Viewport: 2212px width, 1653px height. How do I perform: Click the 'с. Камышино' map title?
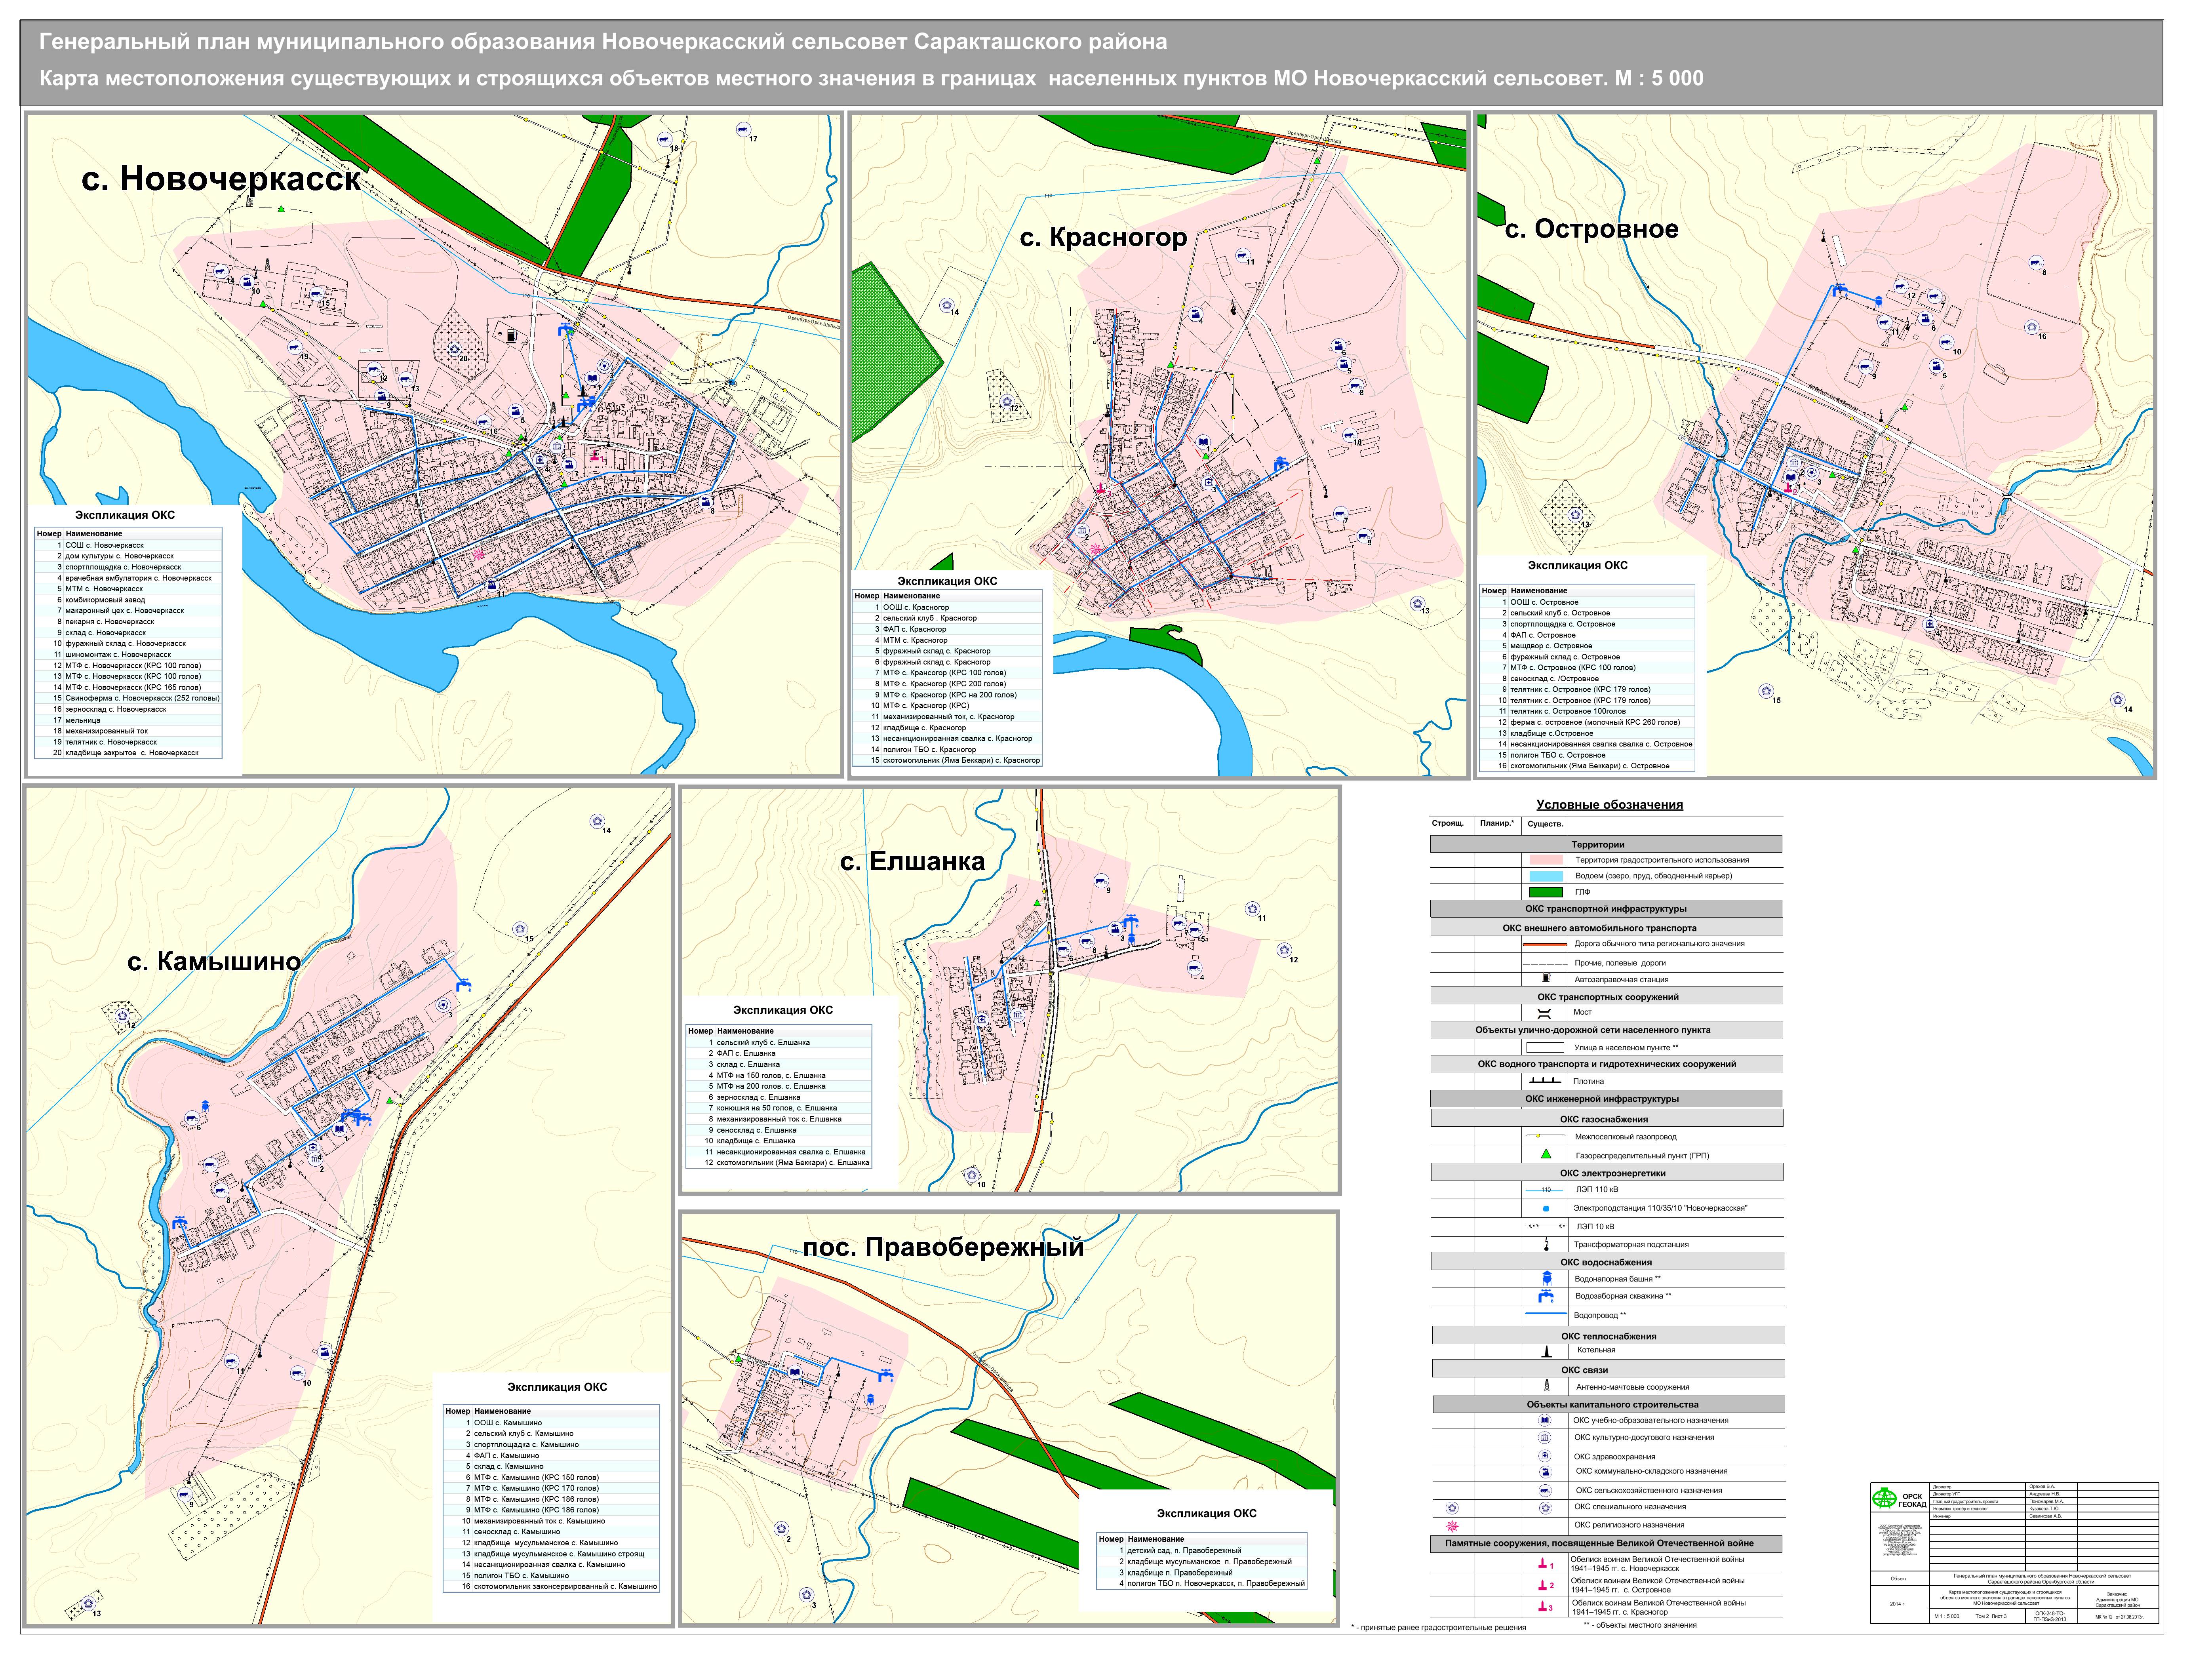click(x=214, y=962)
